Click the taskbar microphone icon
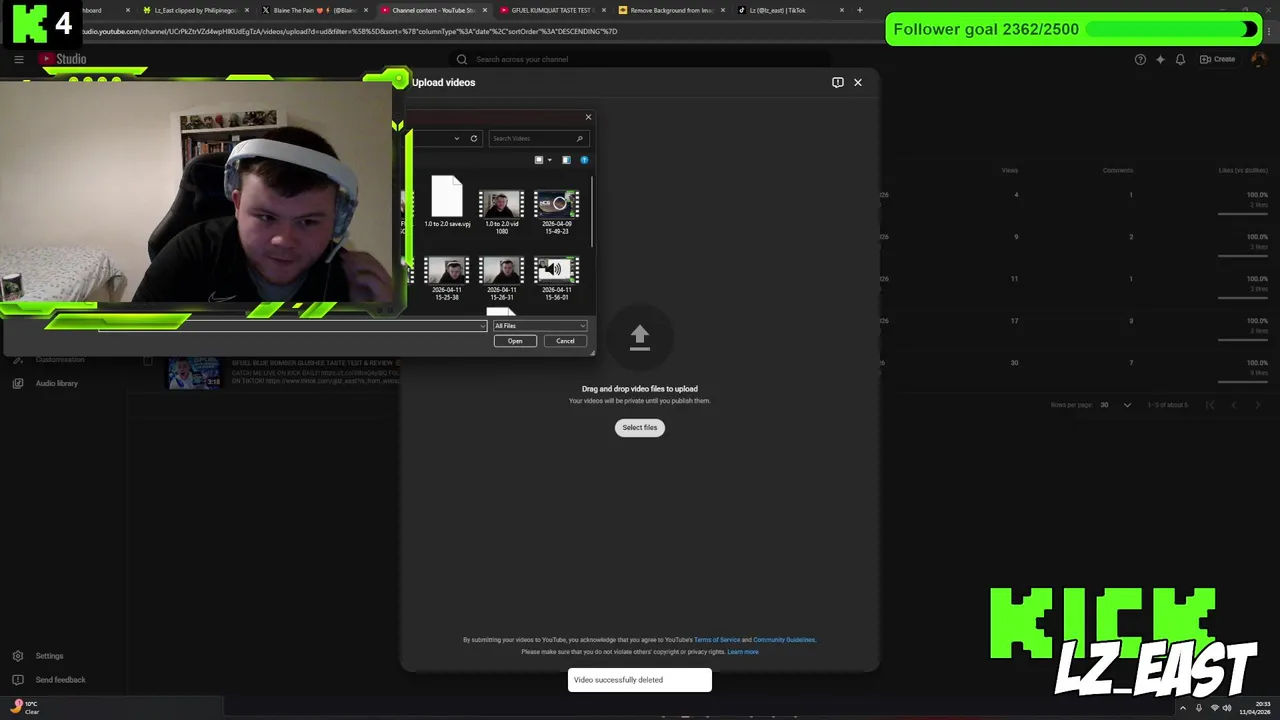Viewport: 1280px width, 720px height. click(1199, 708)
